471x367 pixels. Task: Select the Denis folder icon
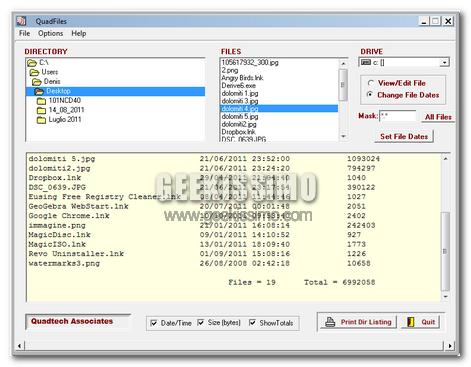tap(37, 82)
